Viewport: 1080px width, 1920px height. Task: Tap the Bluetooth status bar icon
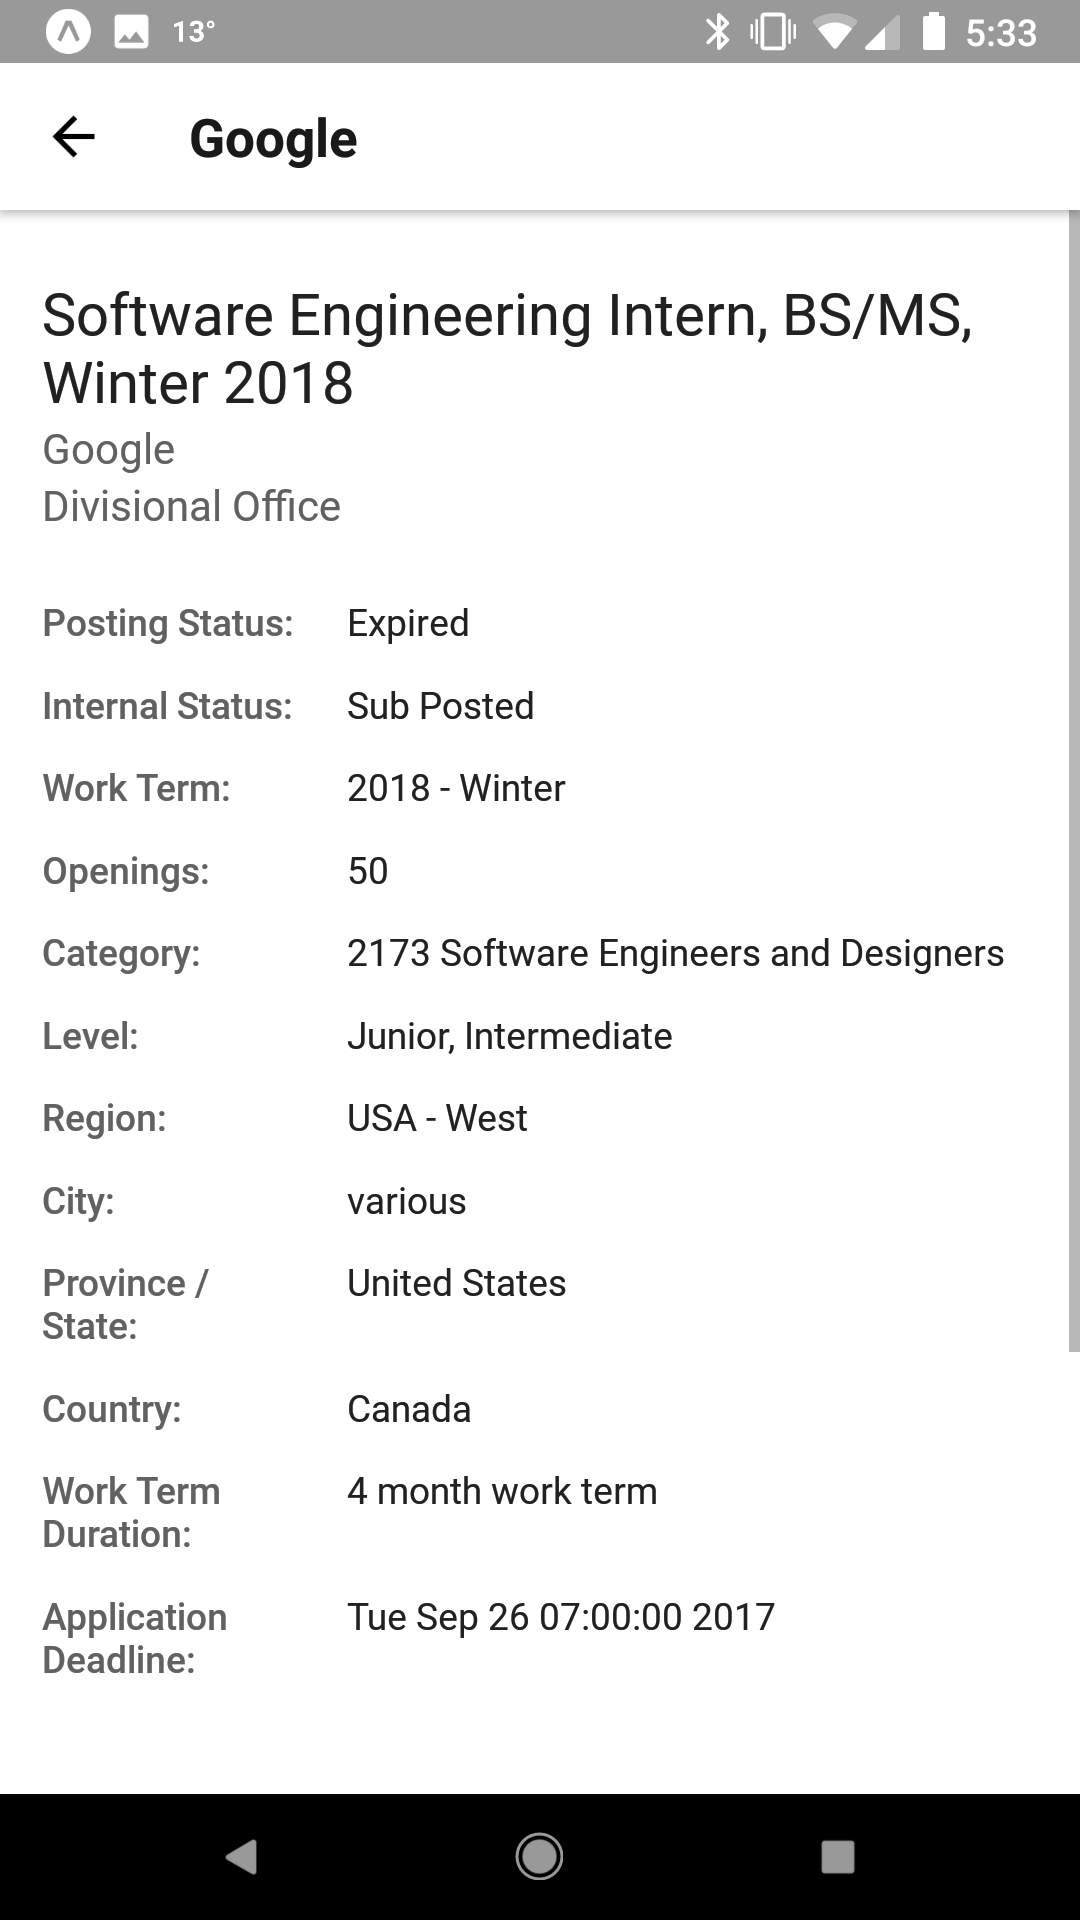[717, 32]
